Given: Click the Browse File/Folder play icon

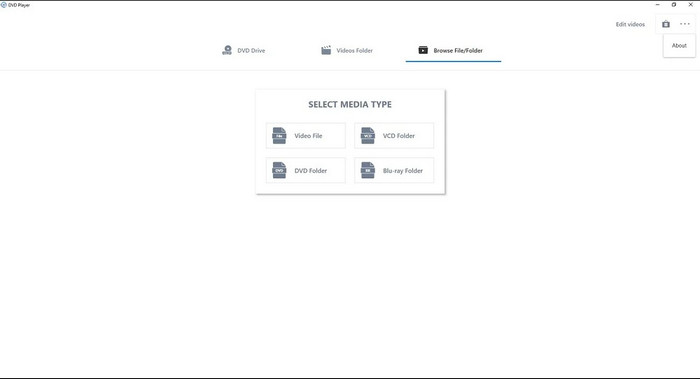Looking at the screenshot, I should [x=423, y=50].
